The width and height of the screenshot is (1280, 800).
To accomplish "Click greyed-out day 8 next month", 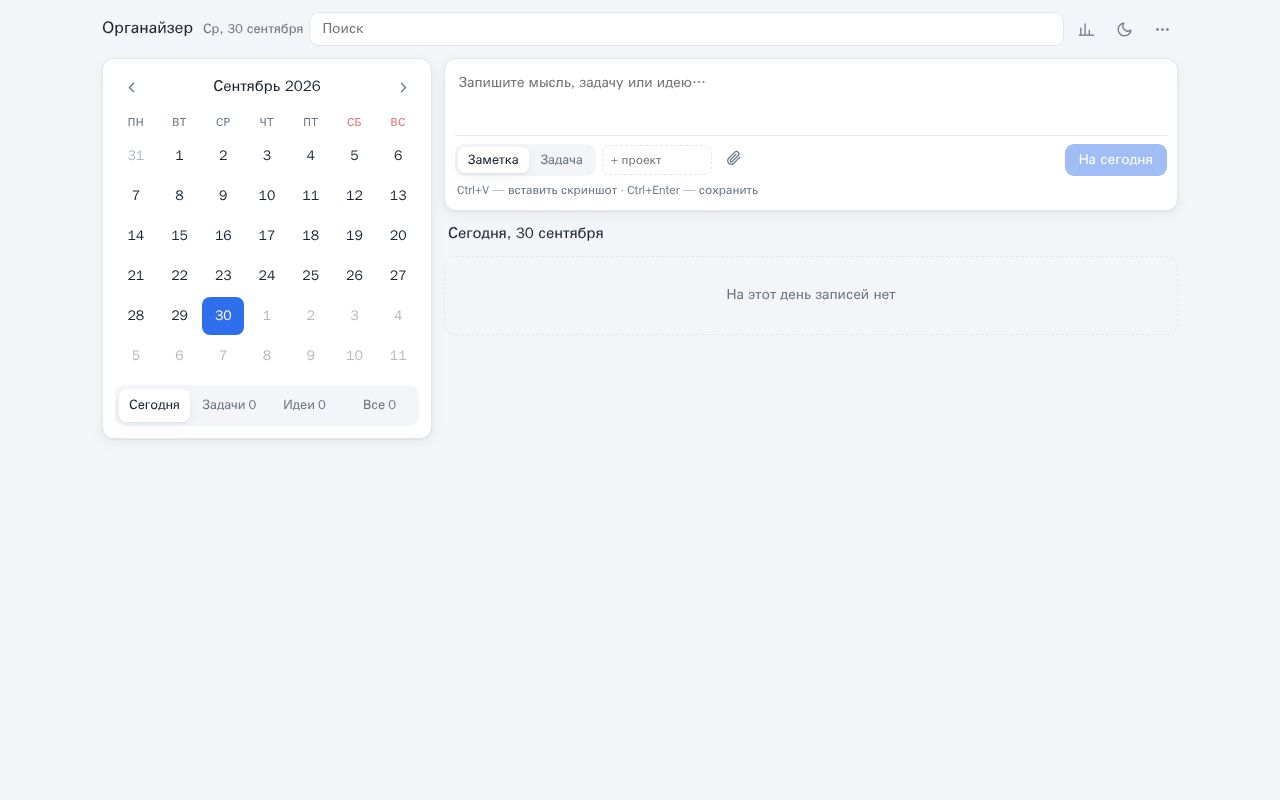I will (x=267, y=356).
